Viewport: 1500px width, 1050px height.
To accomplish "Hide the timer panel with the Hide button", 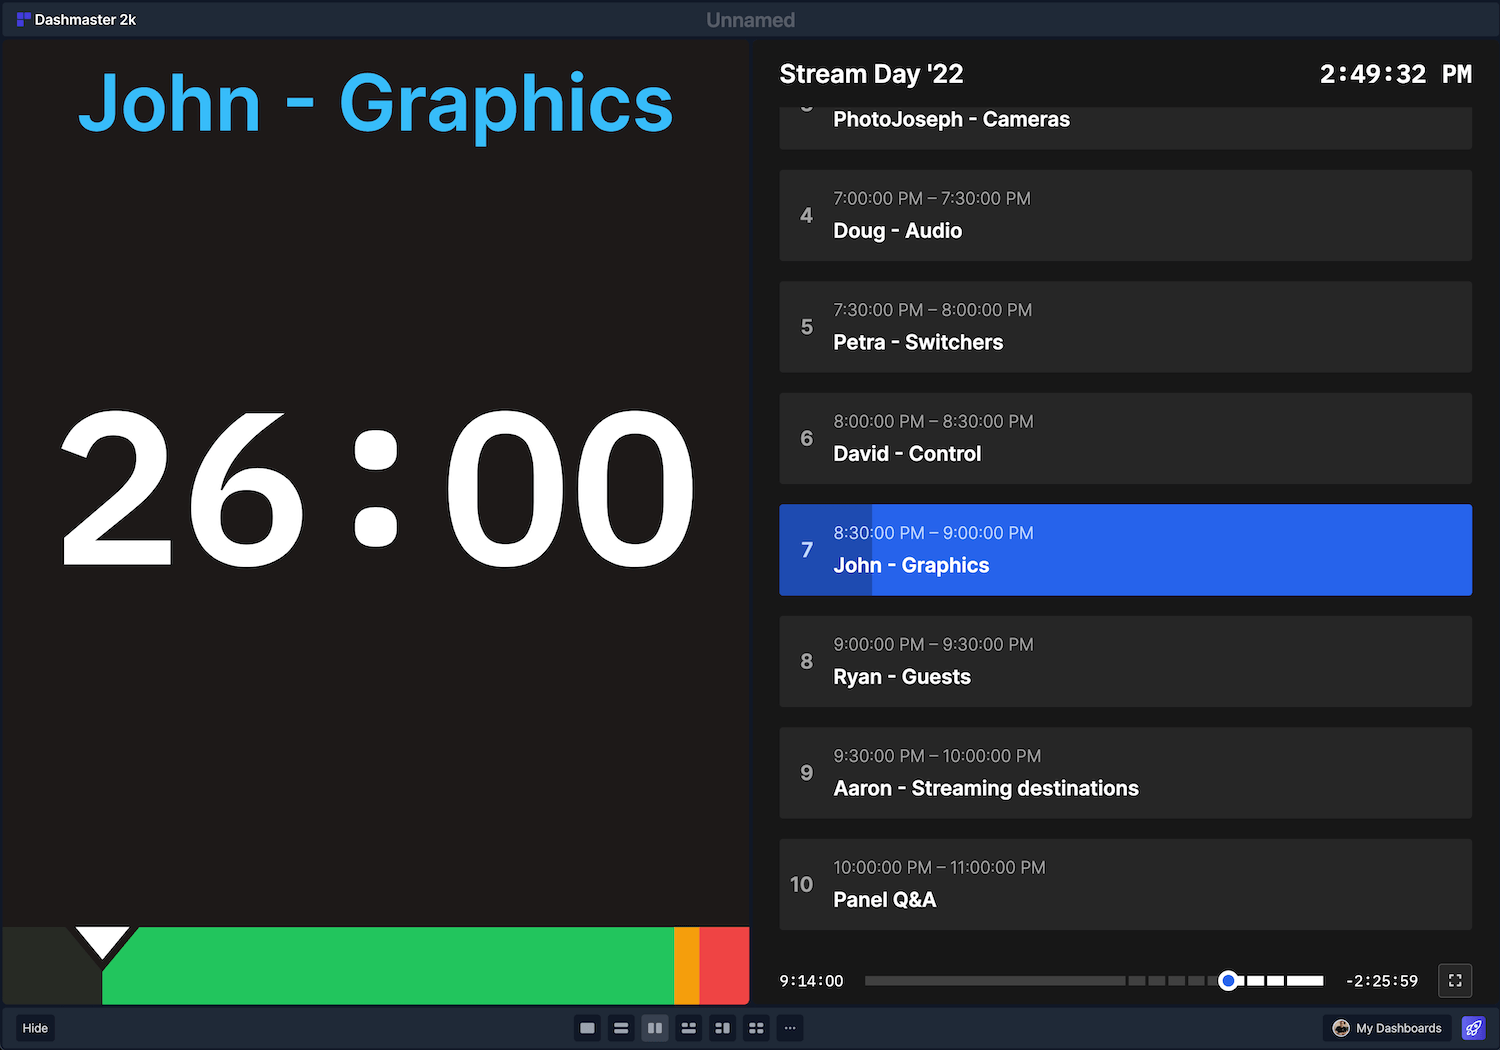I will 35,1028.
